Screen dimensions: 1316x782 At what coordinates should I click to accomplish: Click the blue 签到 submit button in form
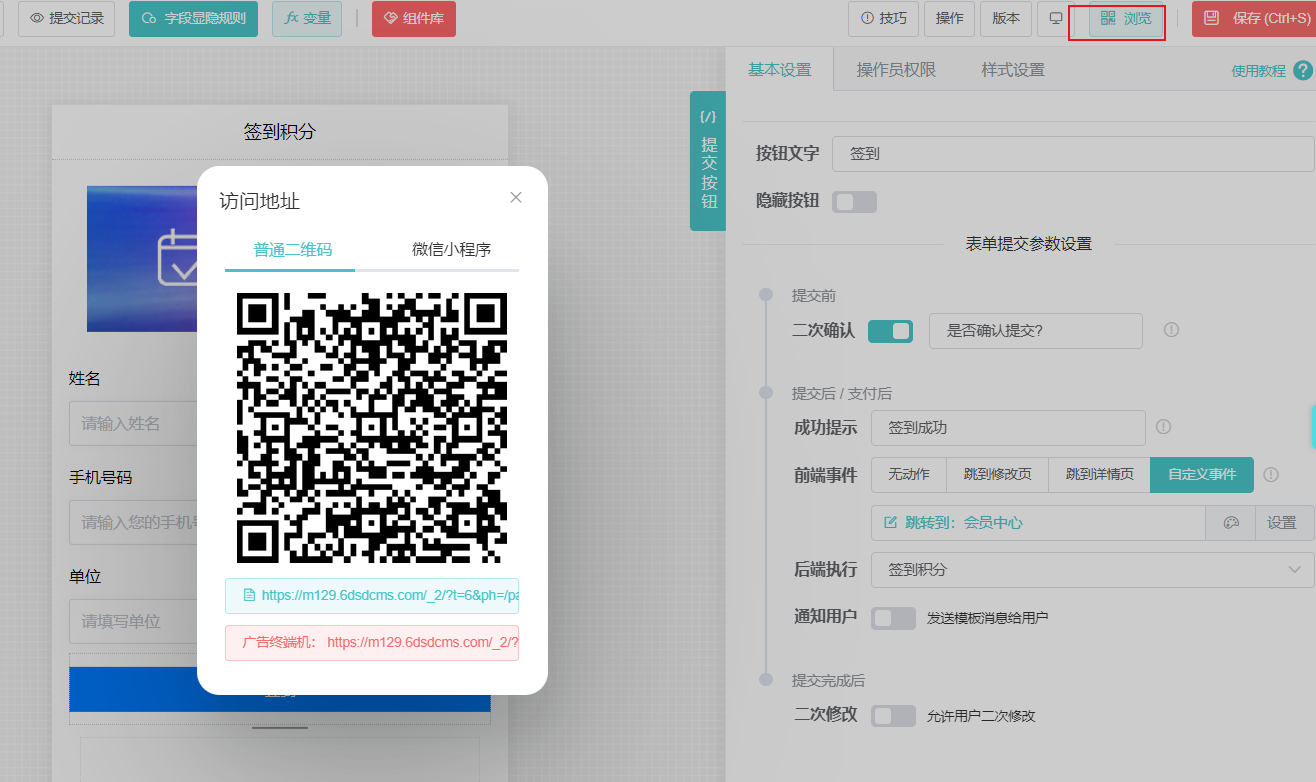pos(280,690)
